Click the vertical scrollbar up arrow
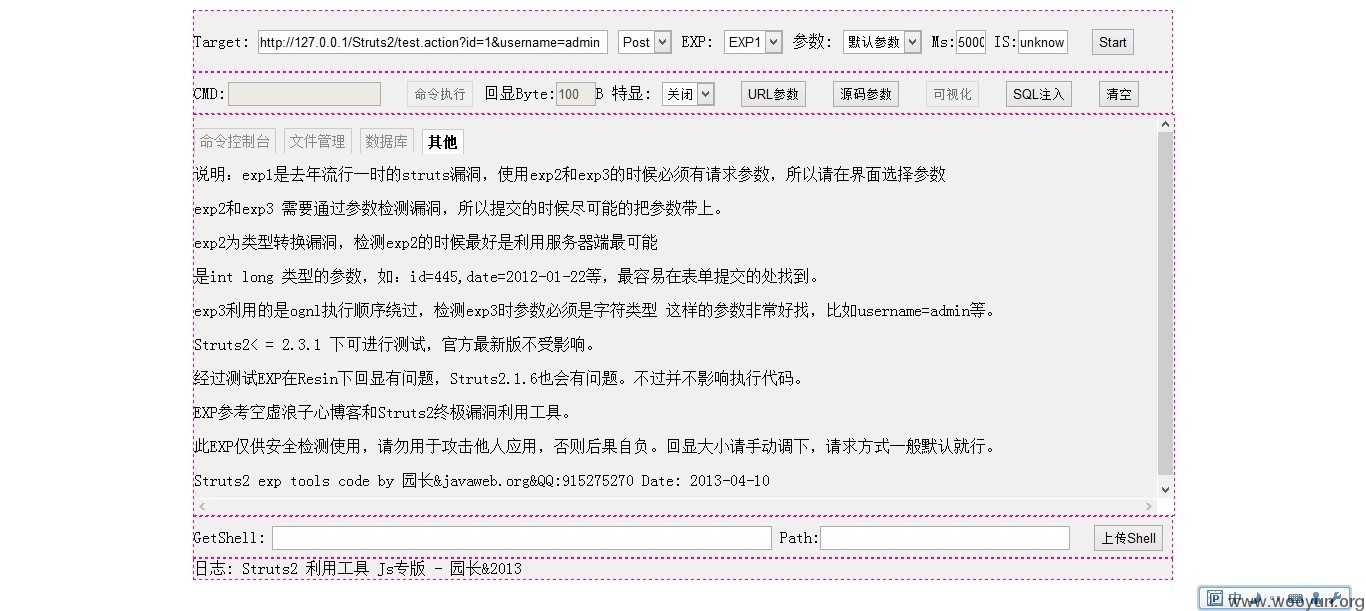The height and width of the screenshot is (611, 1366). [x=1165, y=124]
